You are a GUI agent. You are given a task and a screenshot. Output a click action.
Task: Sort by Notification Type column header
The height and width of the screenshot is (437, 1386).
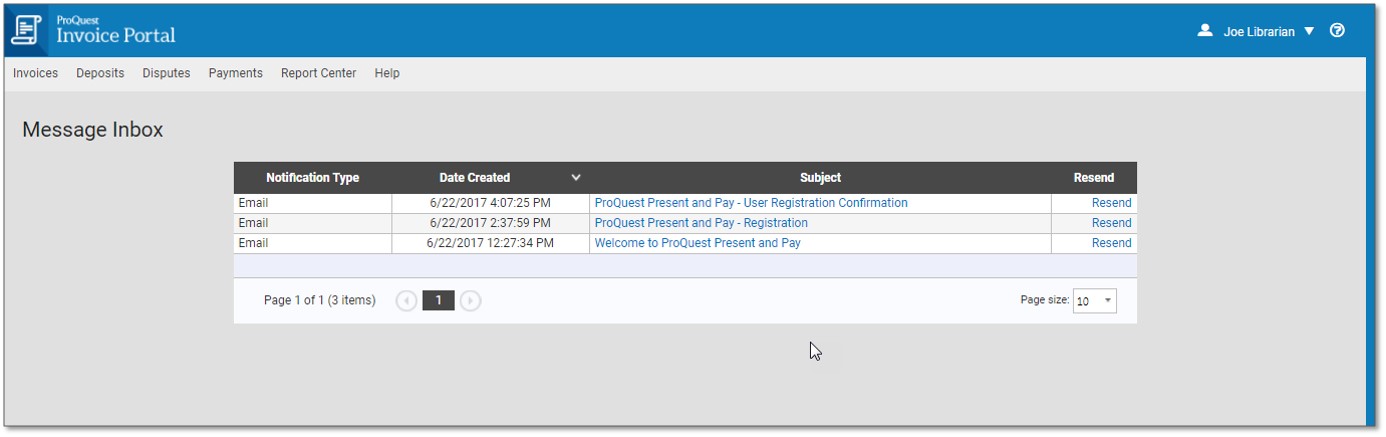click(x=312, y=178)
